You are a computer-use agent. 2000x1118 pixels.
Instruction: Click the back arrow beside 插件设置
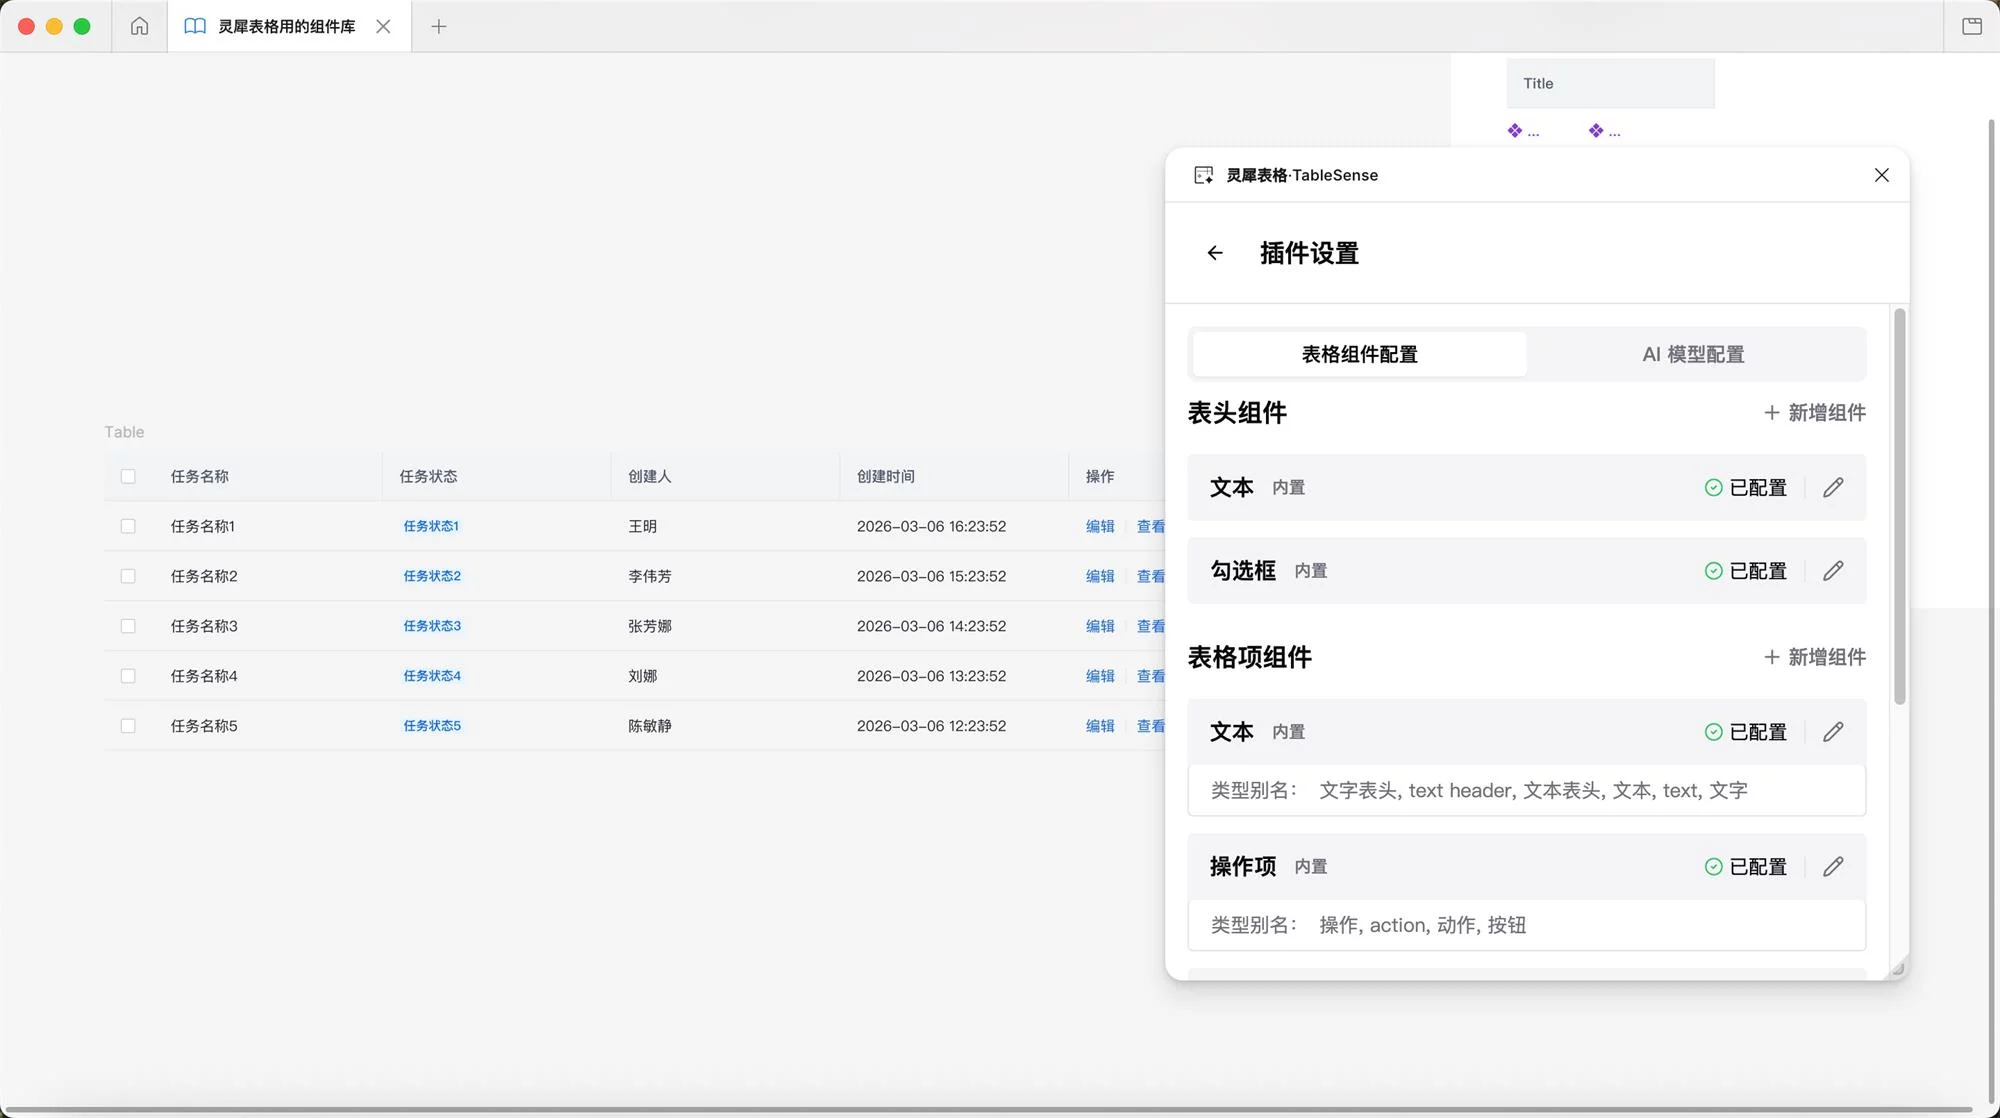[x=1215, y=253]
